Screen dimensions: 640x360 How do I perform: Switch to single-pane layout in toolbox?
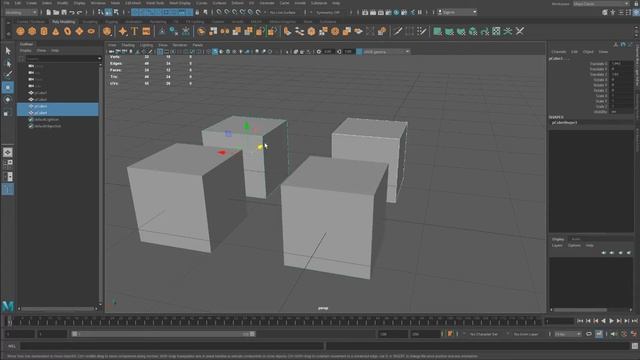coord(8,152)
